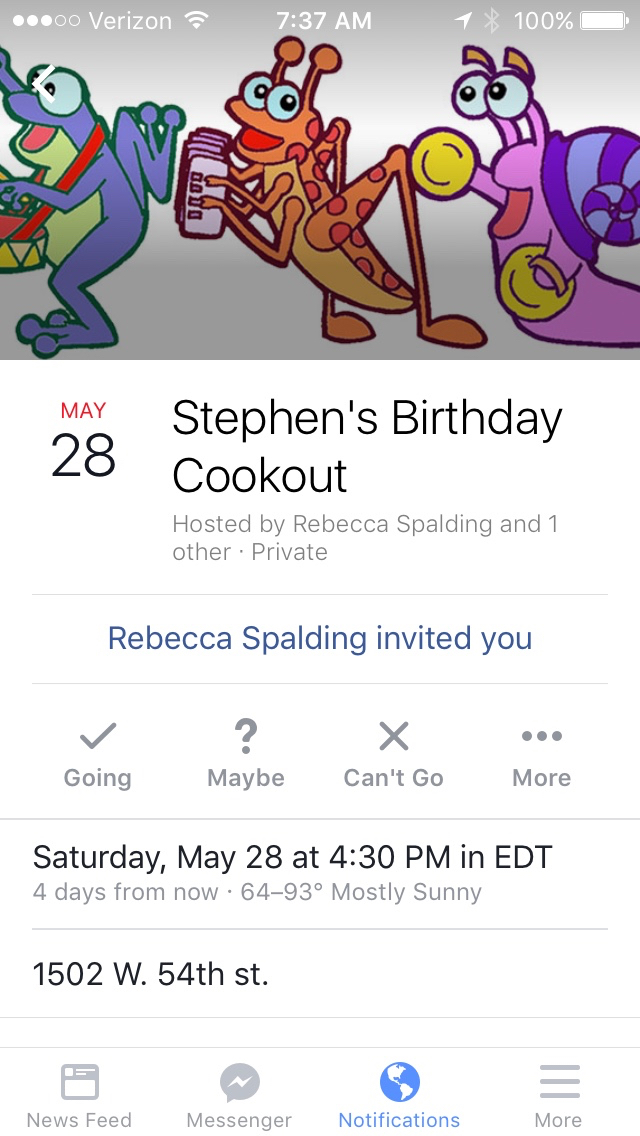This screenshot has height=1136, width=640.
Task: Open the three-dot More options
Action: click(541, 738)
